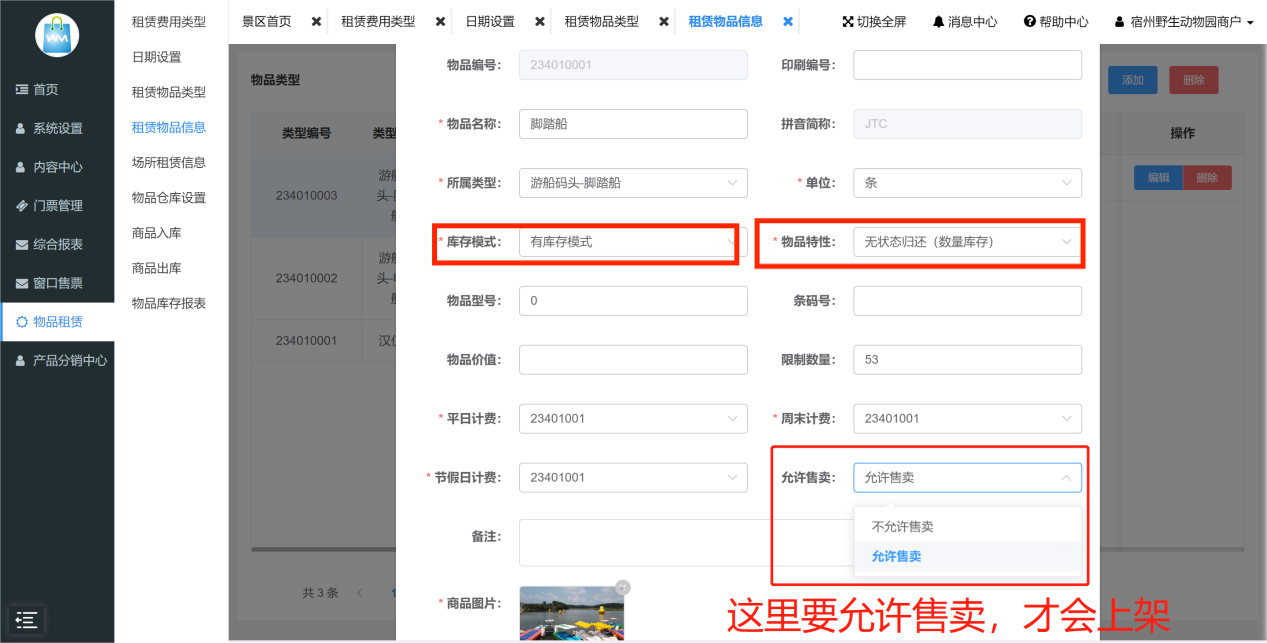Choose 允许售卖 option in the list
The height and width of the screenshot is (643, 1267).
pyautogui.click(x=967, y=556)
